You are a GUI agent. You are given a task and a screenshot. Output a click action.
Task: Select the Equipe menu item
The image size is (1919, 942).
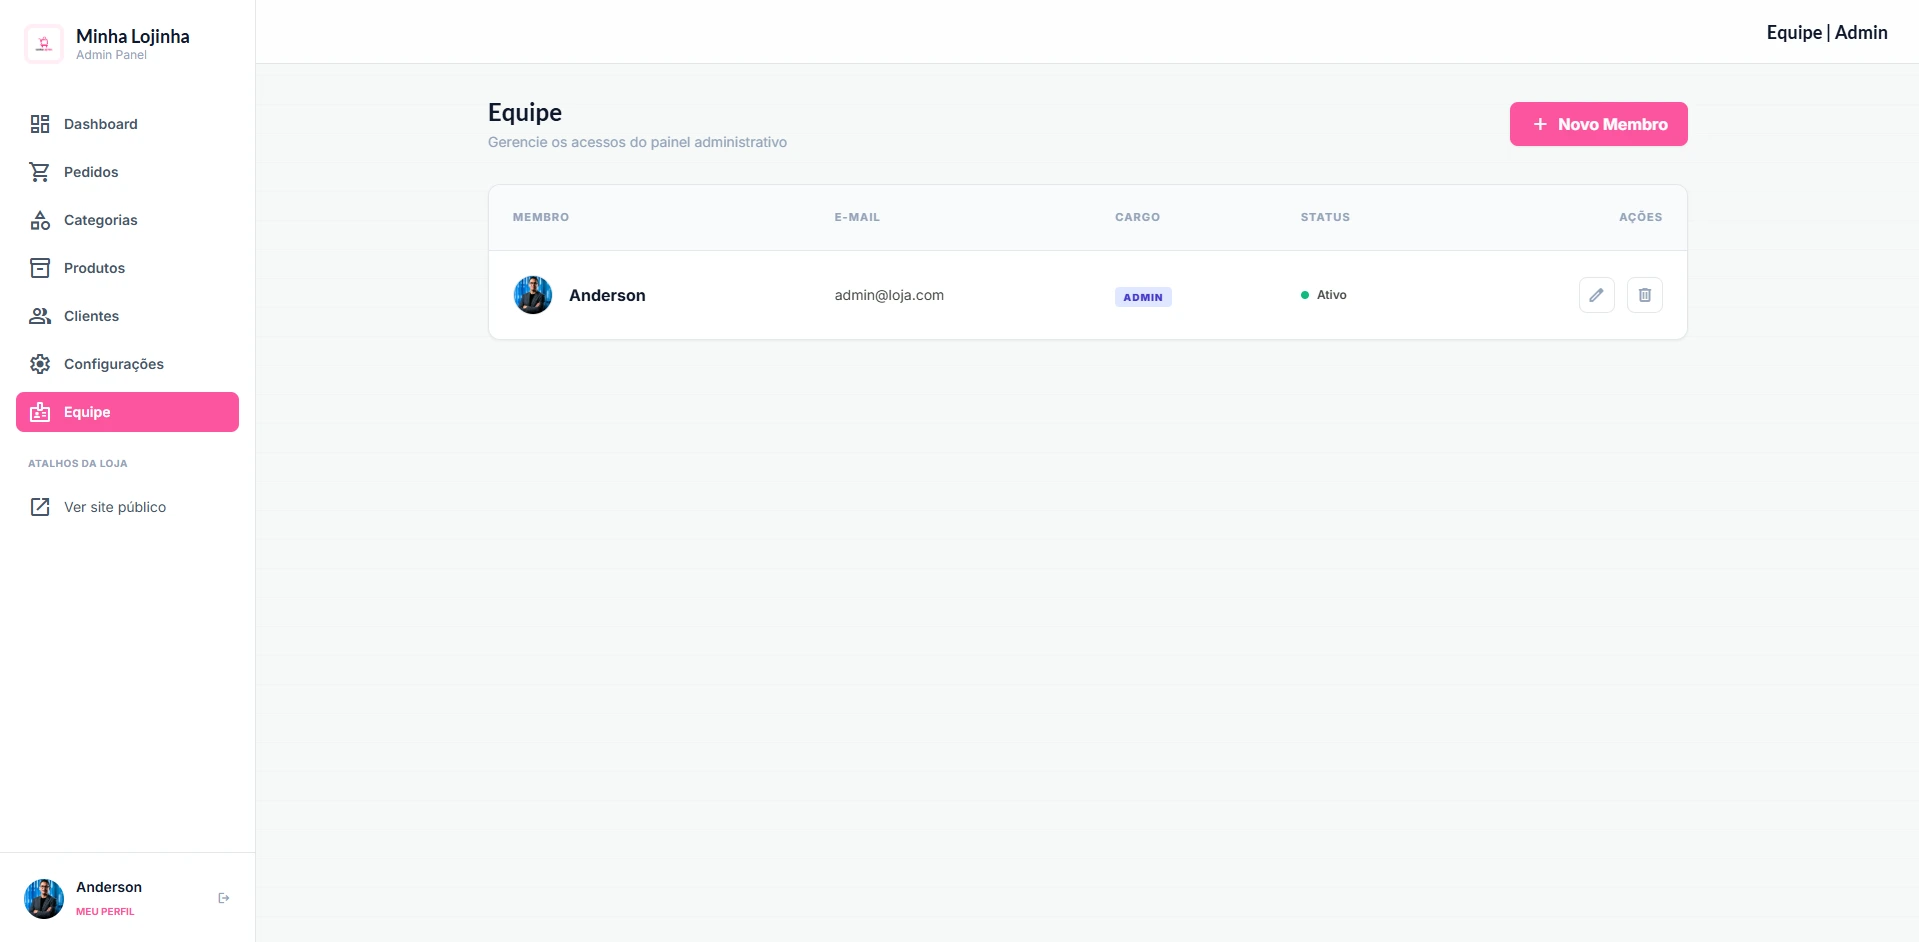click(127, 412)
